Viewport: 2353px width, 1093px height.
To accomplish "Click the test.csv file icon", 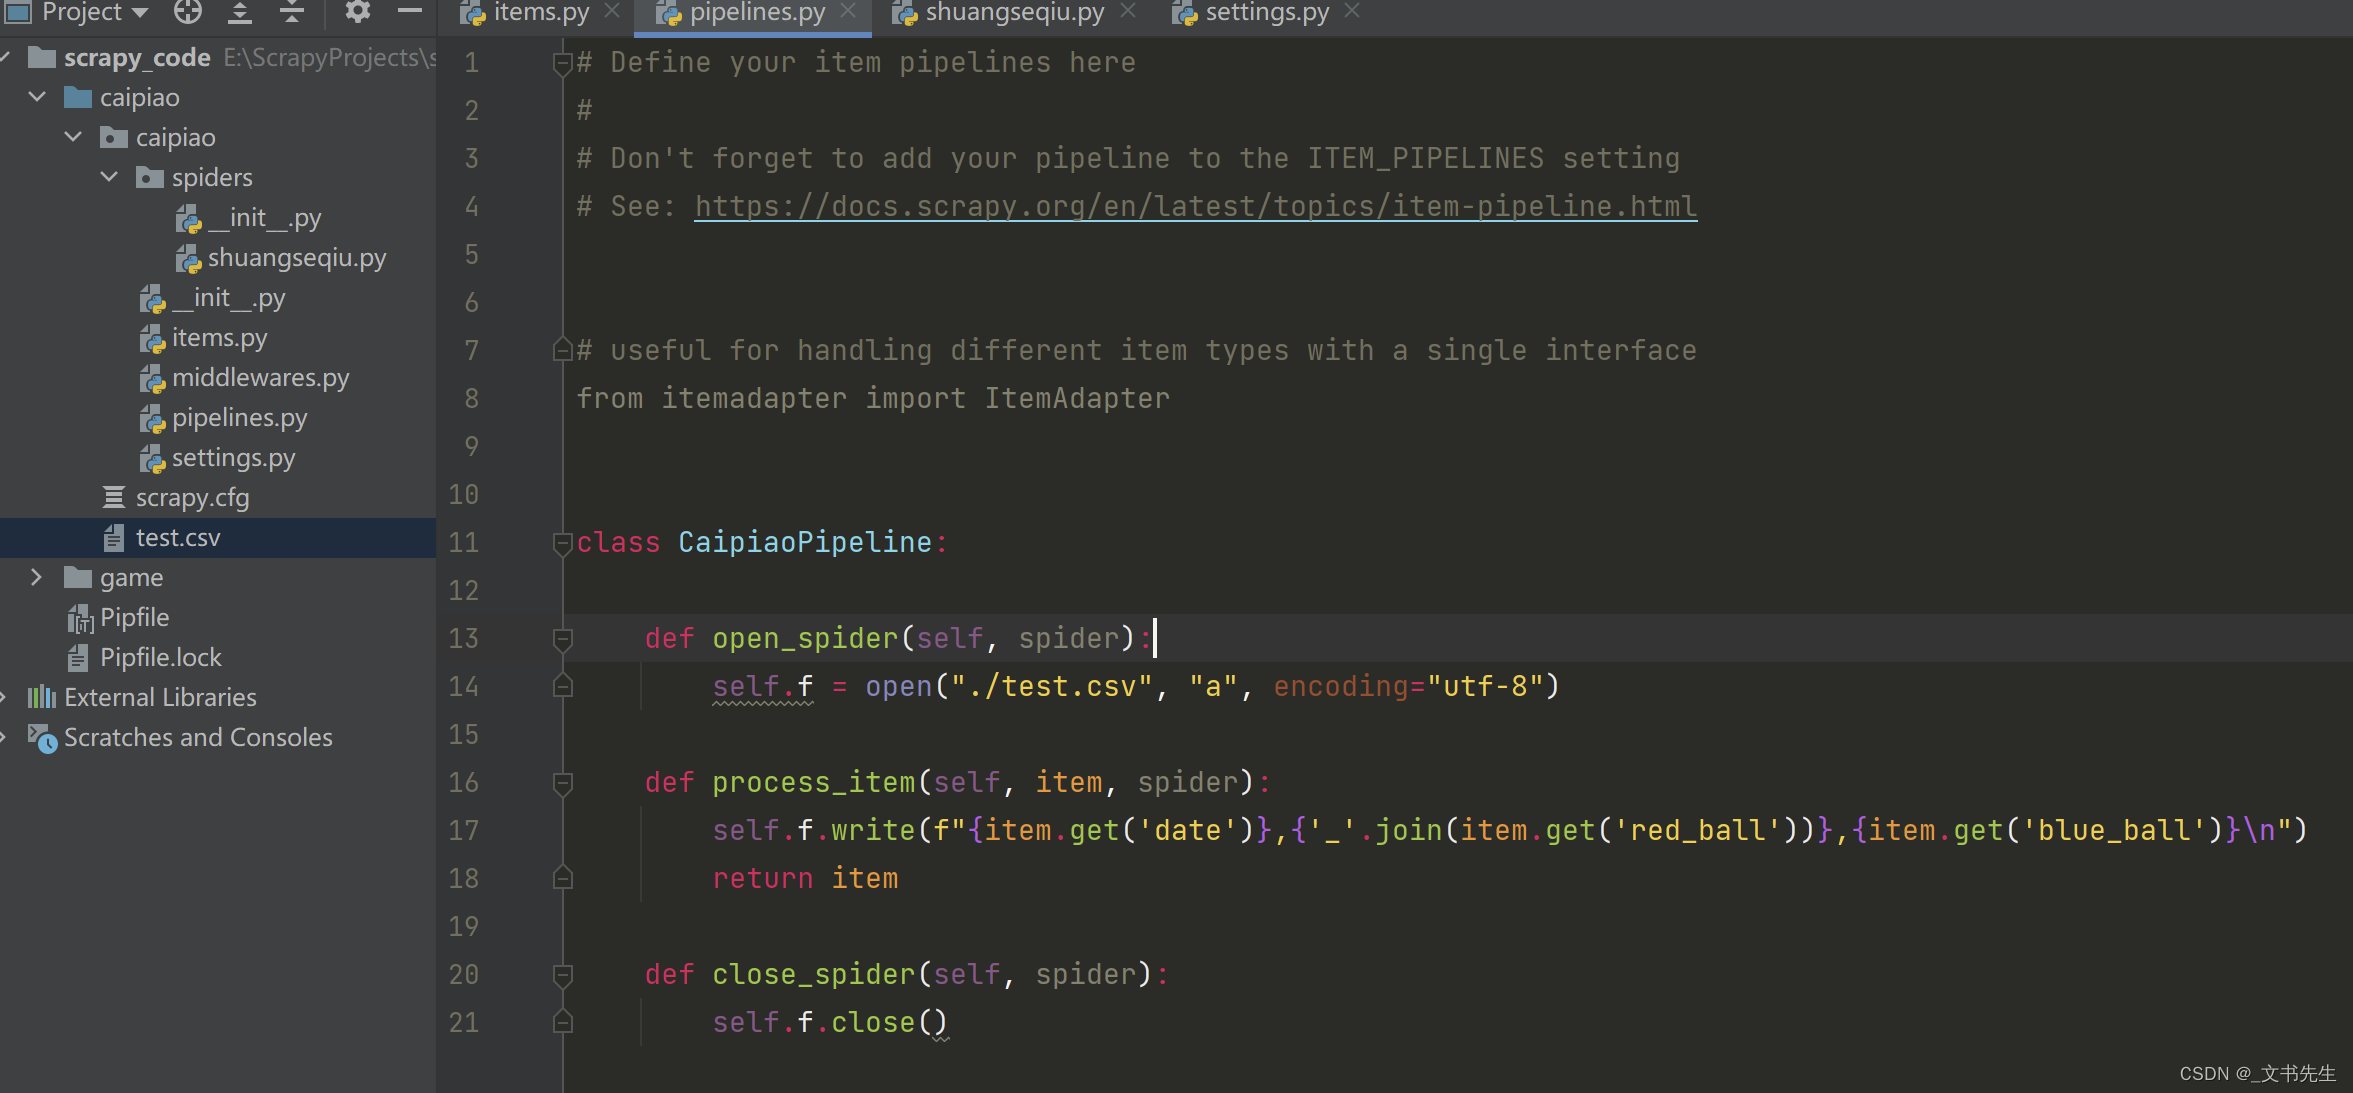I will tap(114, 538).
